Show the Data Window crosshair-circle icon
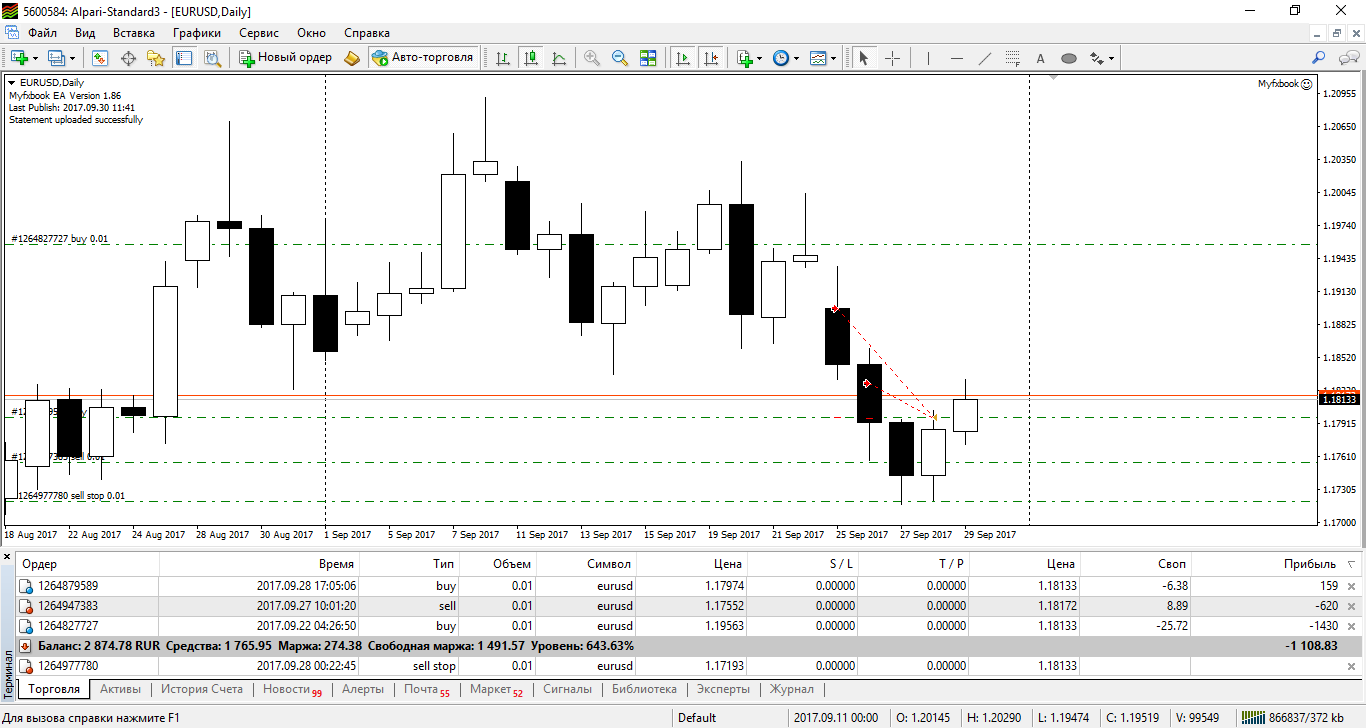1366x728 pixels. 128,58
